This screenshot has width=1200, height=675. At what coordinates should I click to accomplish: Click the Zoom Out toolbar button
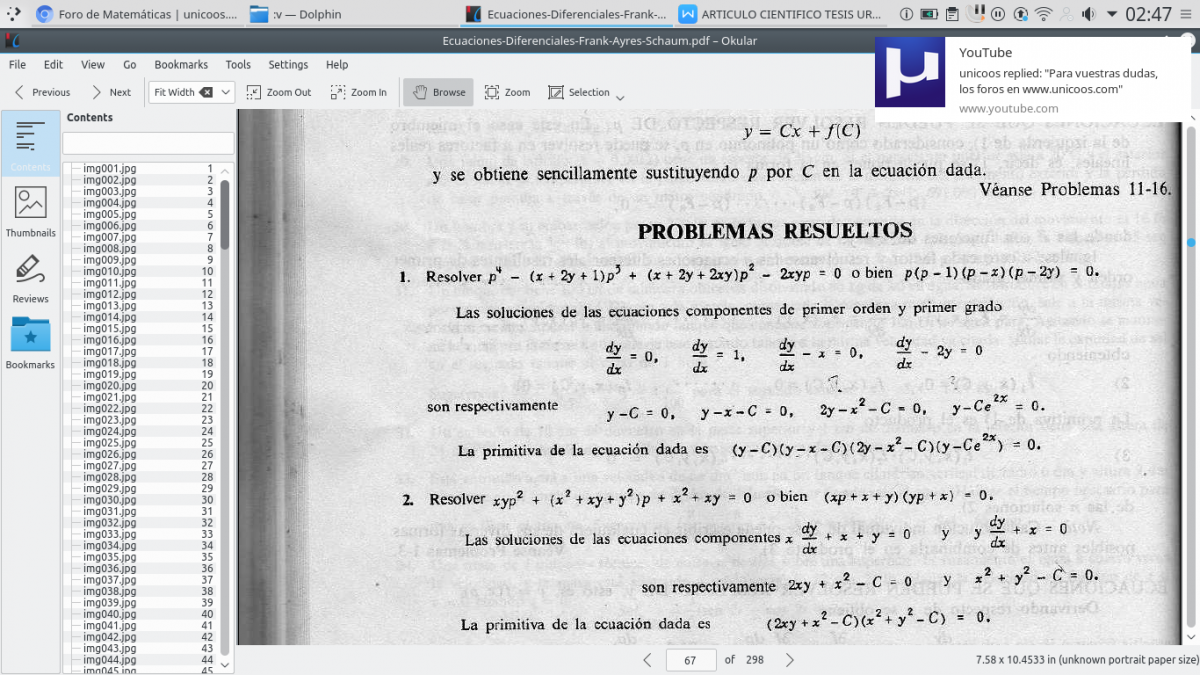pyautogui.click(x=279, y=92)
